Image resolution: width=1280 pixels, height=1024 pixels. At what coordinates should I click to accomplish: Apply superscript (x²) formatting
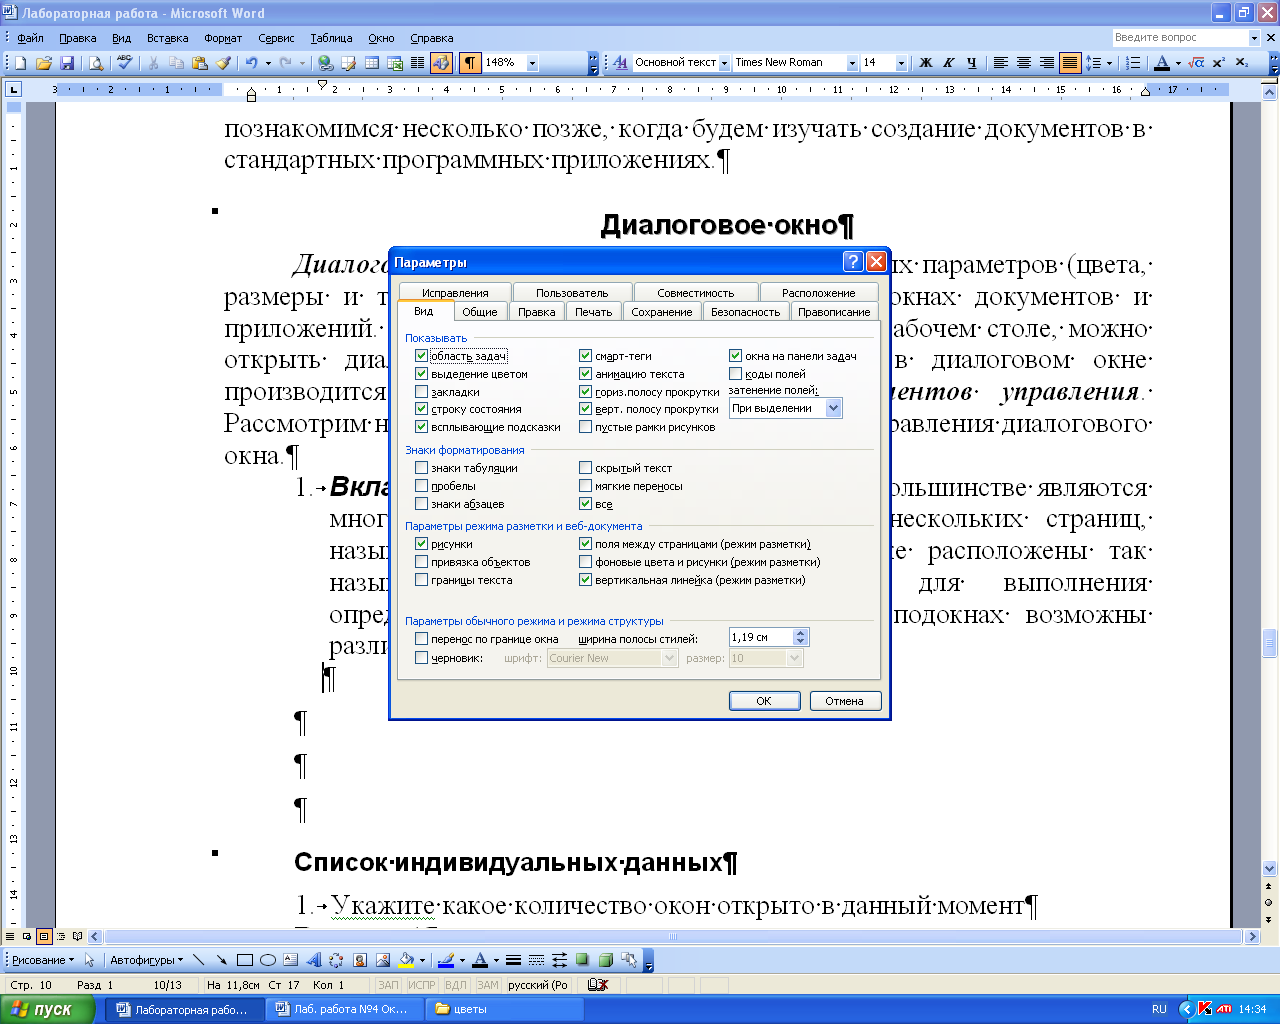tap(1219, 63)
